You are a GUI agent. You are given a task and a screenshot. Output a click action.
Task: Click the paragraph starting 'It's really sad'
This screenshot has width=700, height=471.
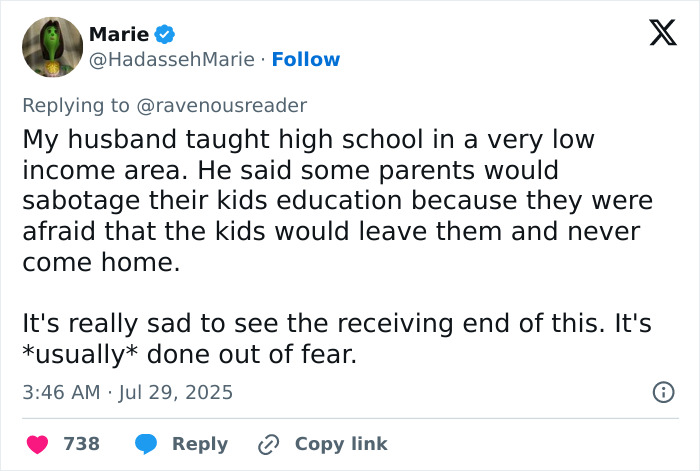[337, 339]
